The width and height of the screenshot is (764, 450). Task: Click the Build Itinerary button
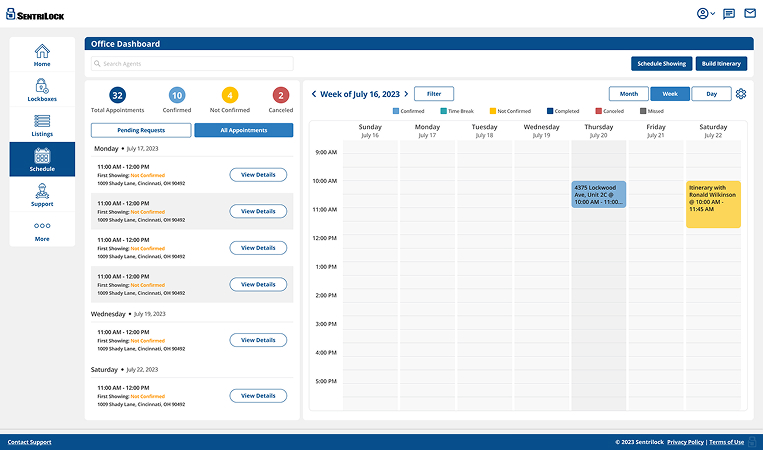coord(721,63)
